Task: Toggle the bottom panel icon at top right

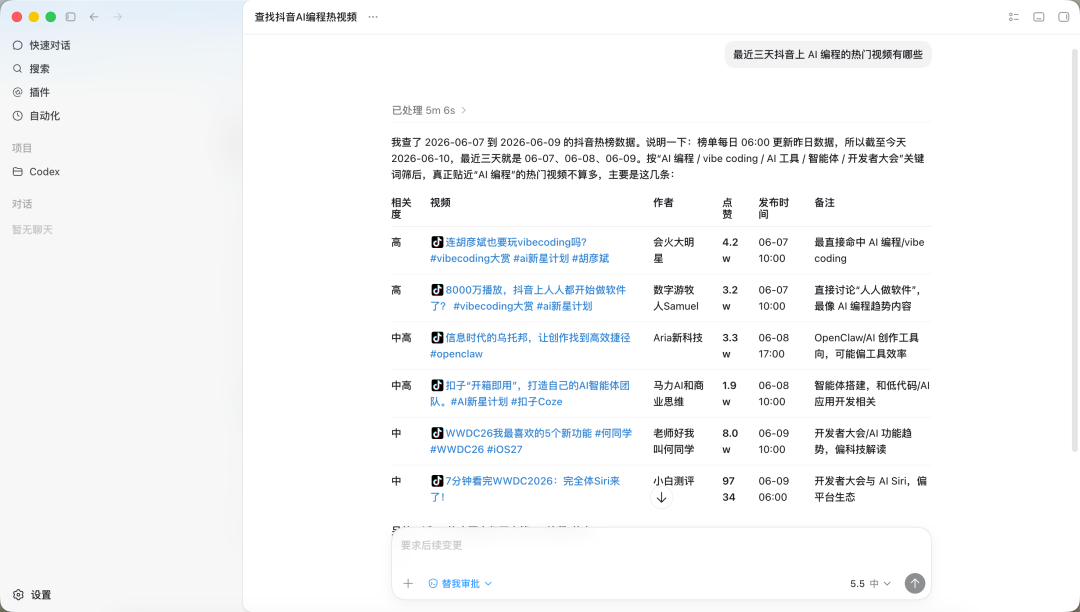Action: click(x=1039, y=17)
